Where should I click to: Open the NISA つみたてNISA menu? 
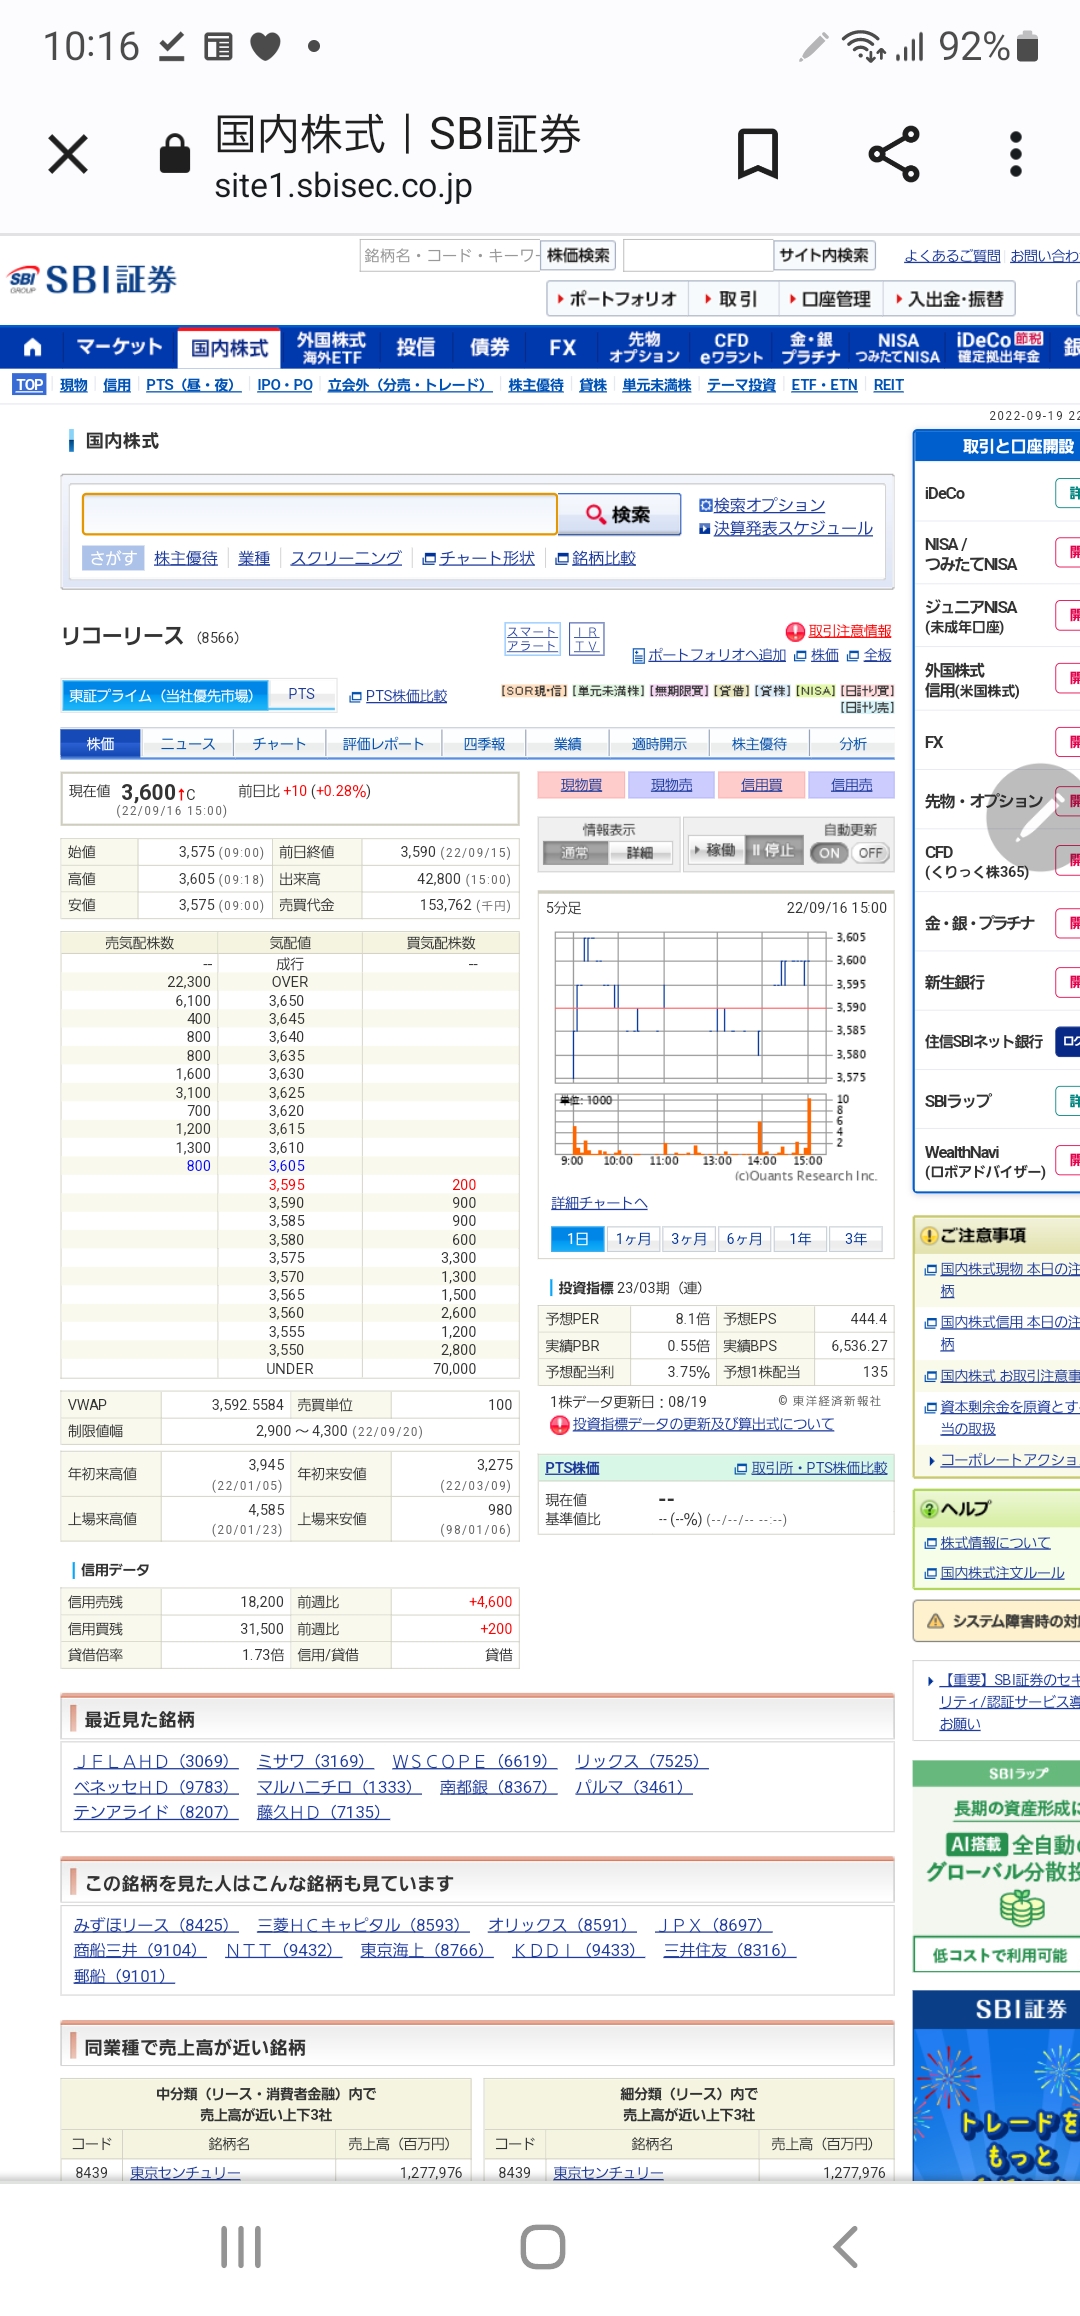(897, 347)
